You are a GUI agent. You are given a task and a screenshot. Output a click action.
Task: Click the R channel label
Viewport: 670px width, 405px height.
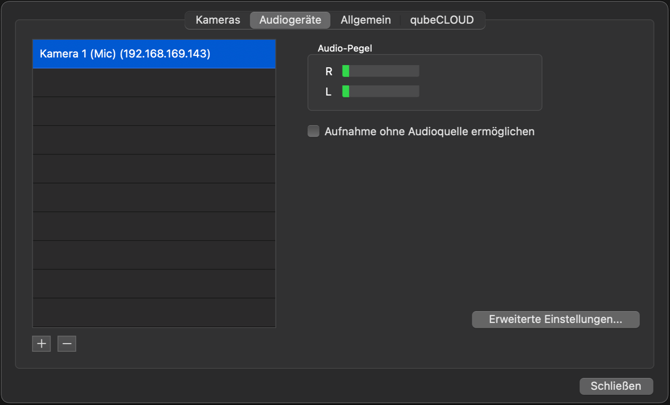click(x=329, y=71)
